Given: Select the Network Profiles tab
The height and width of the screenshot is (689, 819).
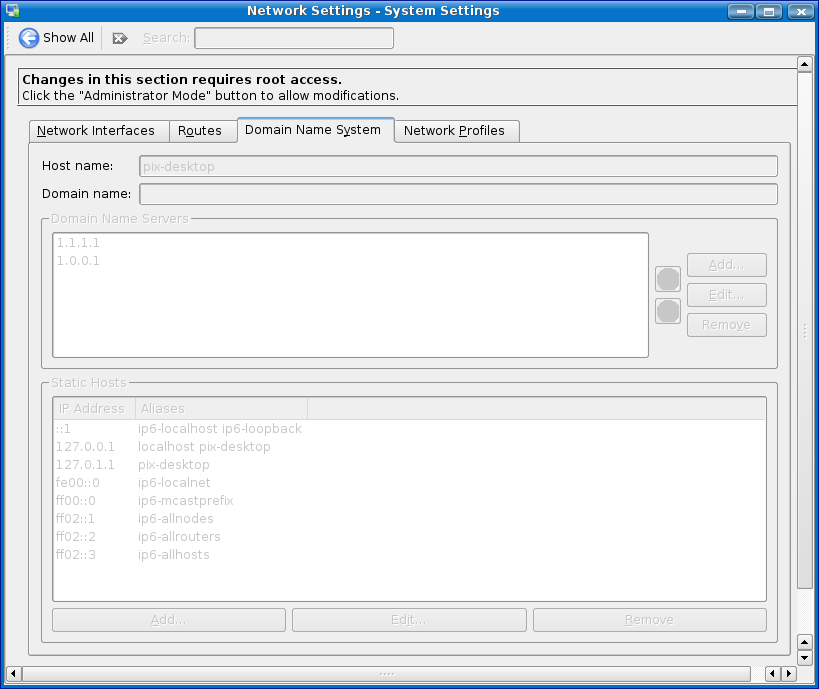Looking at the screenshot, I should point(454,131).
